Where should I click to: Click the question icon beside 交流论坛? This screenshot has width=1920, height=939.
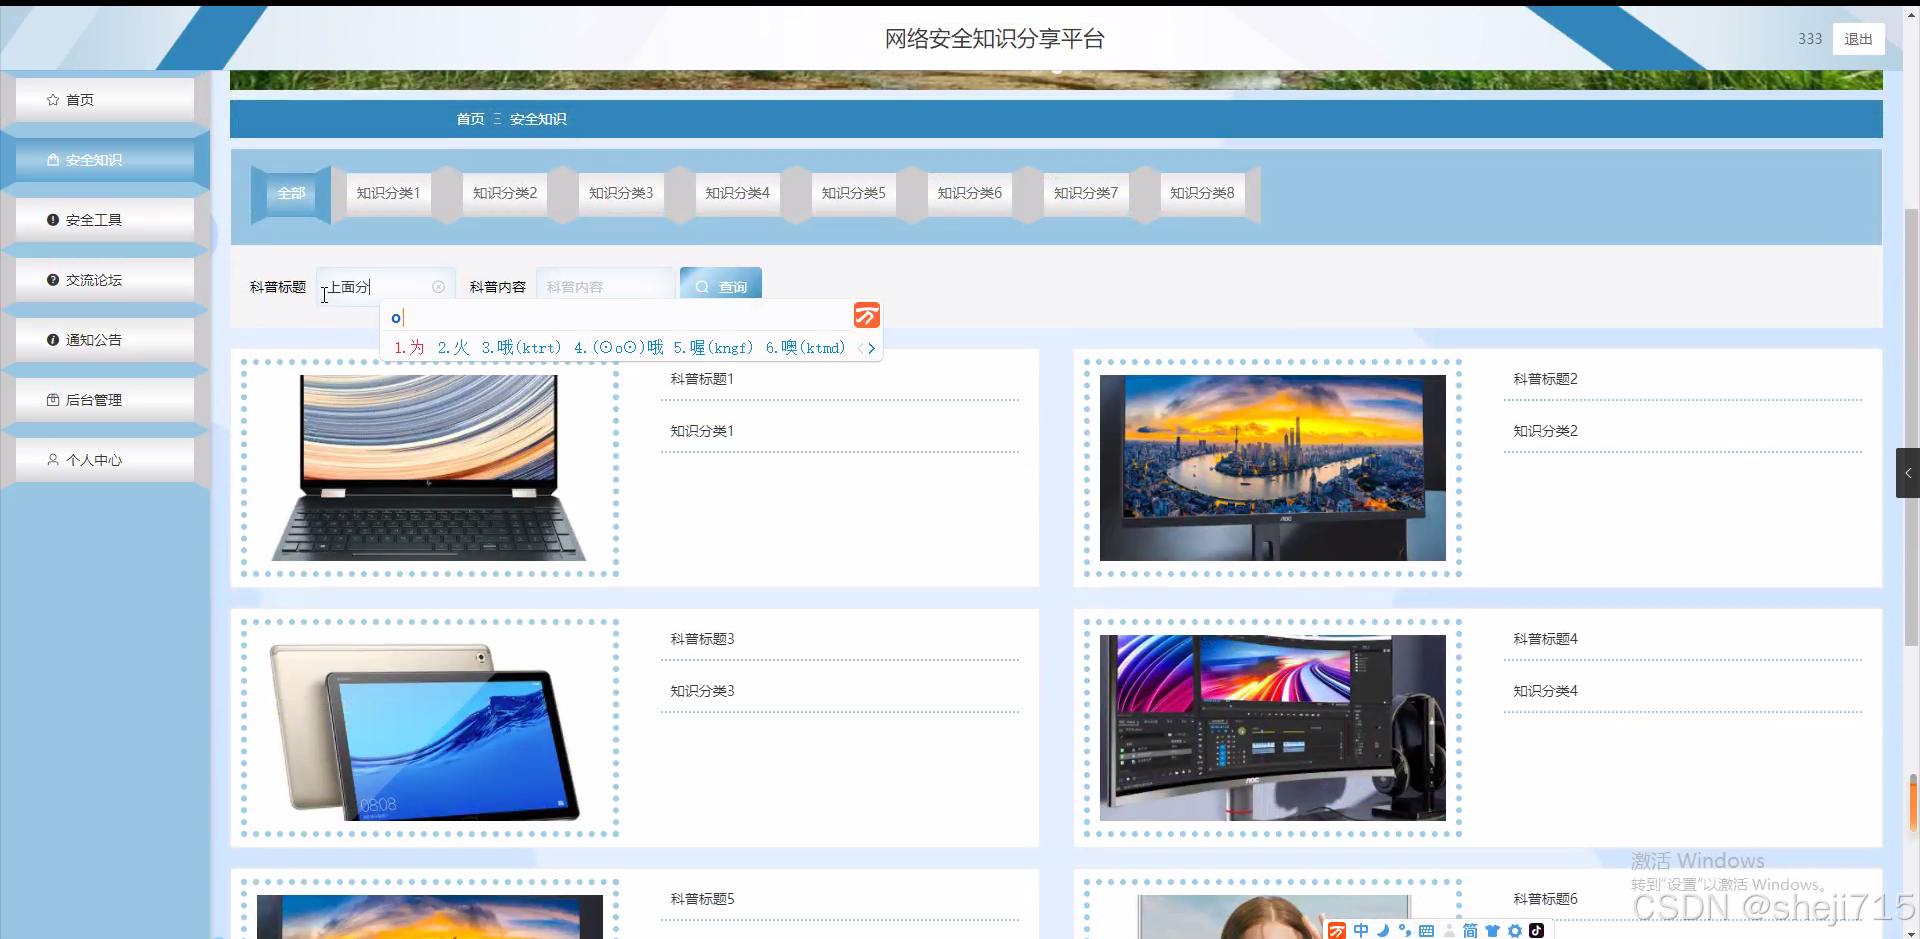click(53, 280)
